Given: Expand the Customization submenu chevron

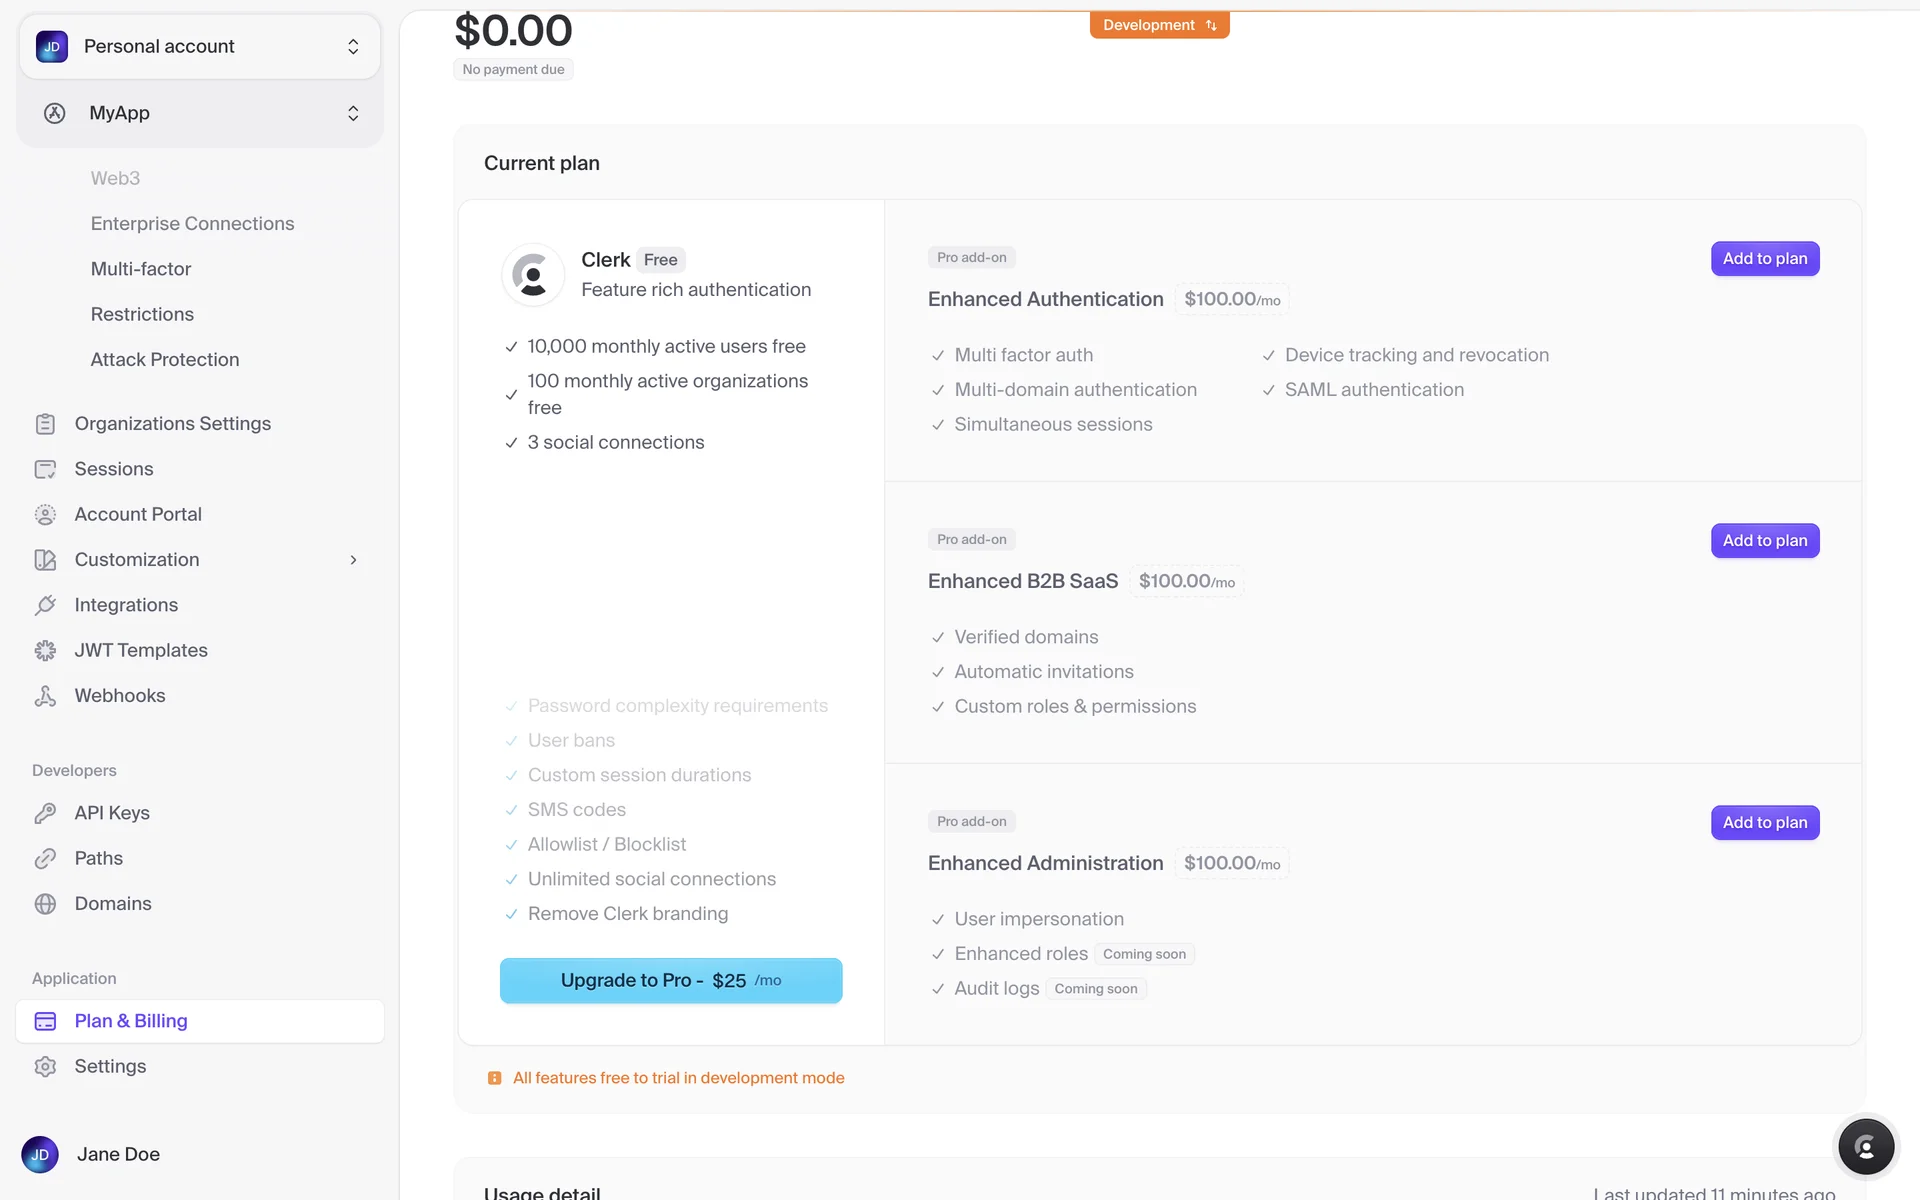Looking at the screenshot, I should 353,560.
